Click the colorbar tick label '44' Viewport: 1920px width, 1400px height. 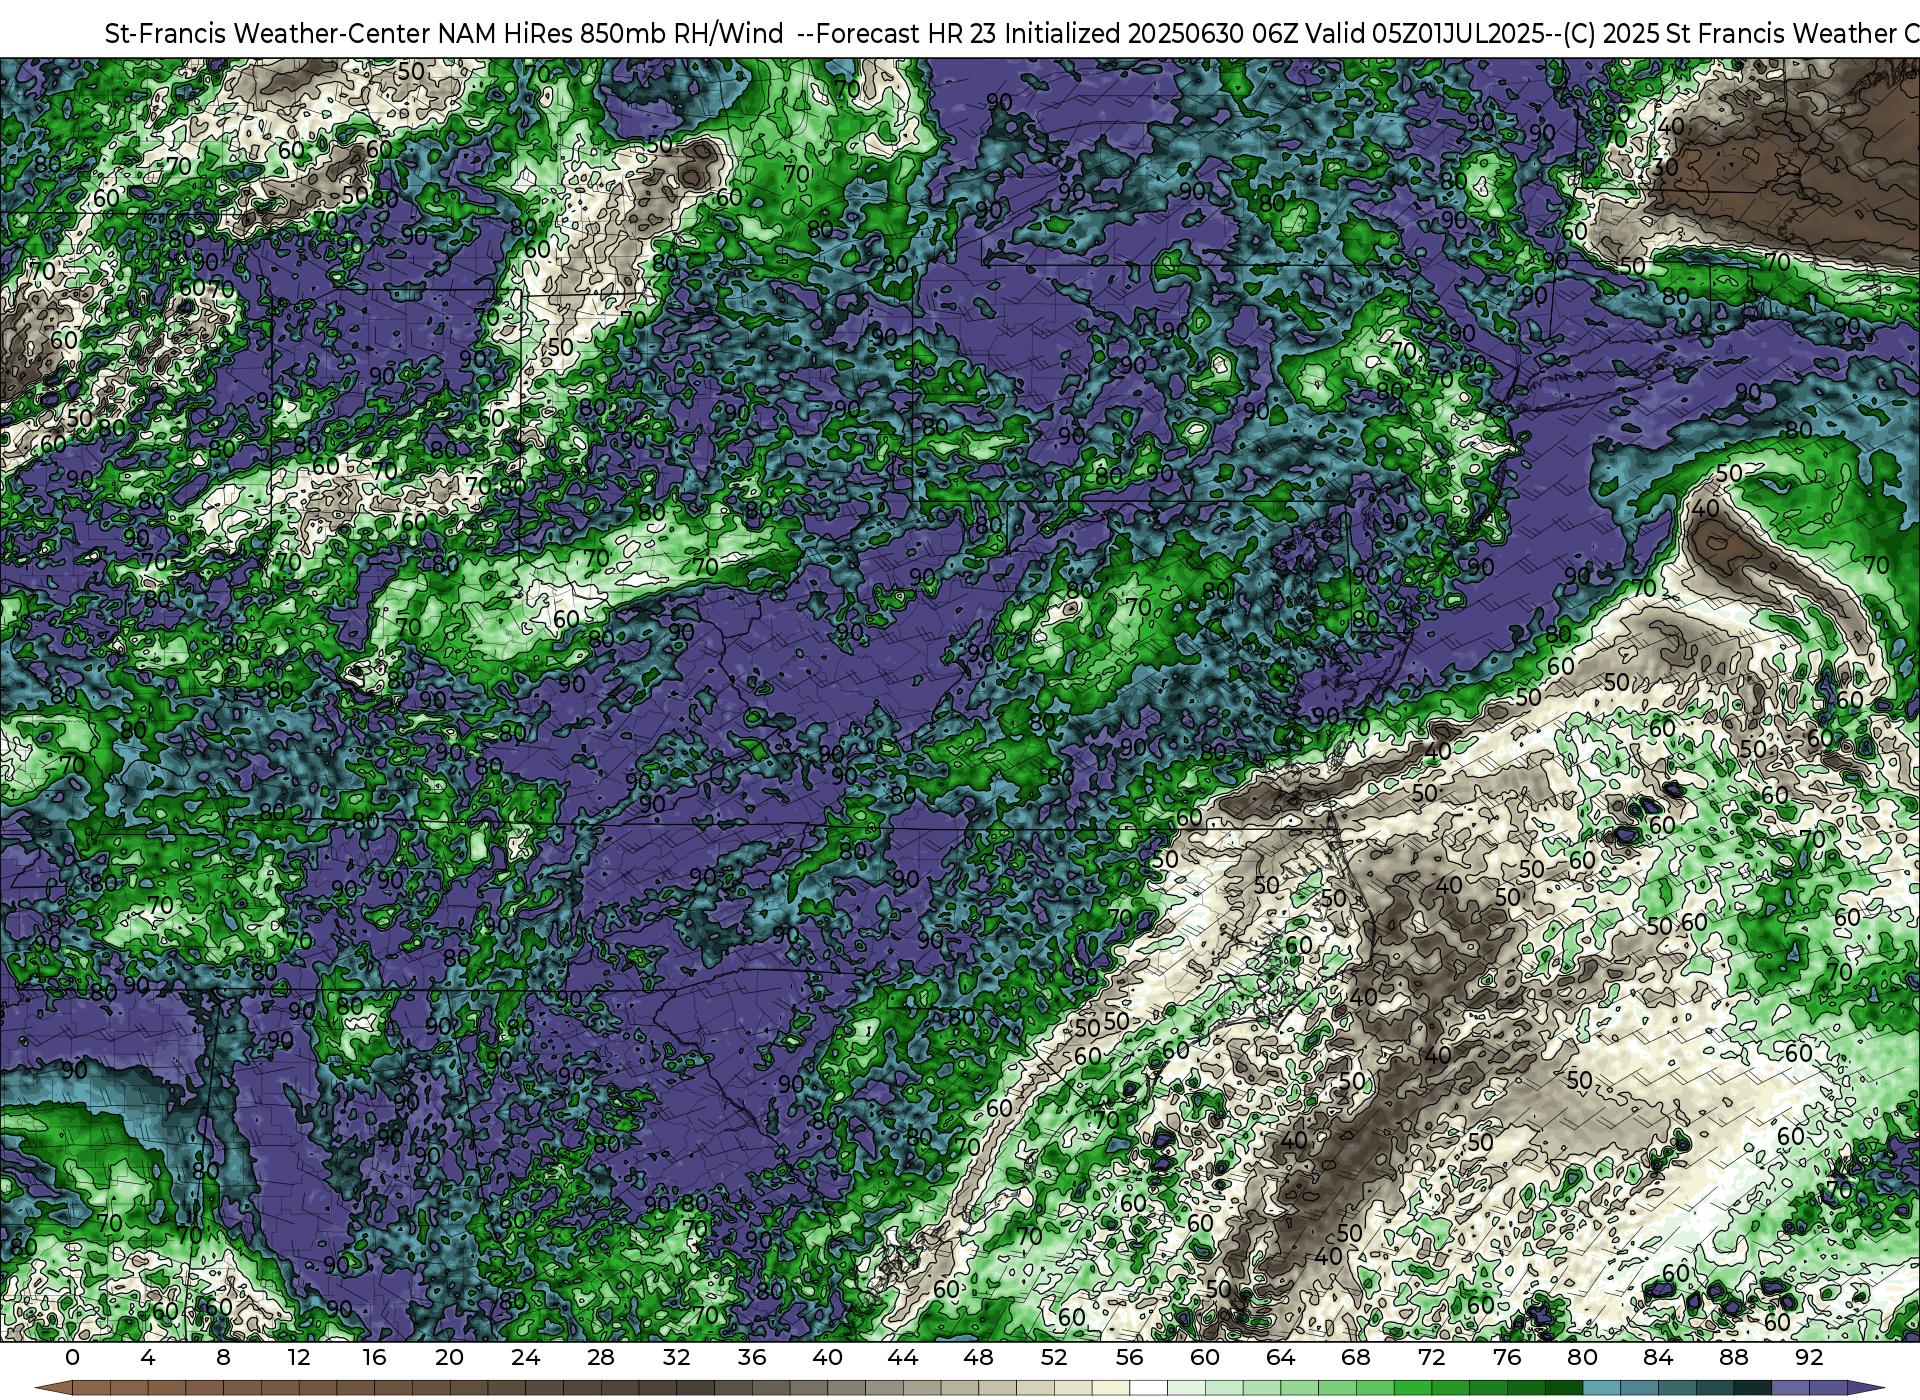click(x=903, y=1358)
